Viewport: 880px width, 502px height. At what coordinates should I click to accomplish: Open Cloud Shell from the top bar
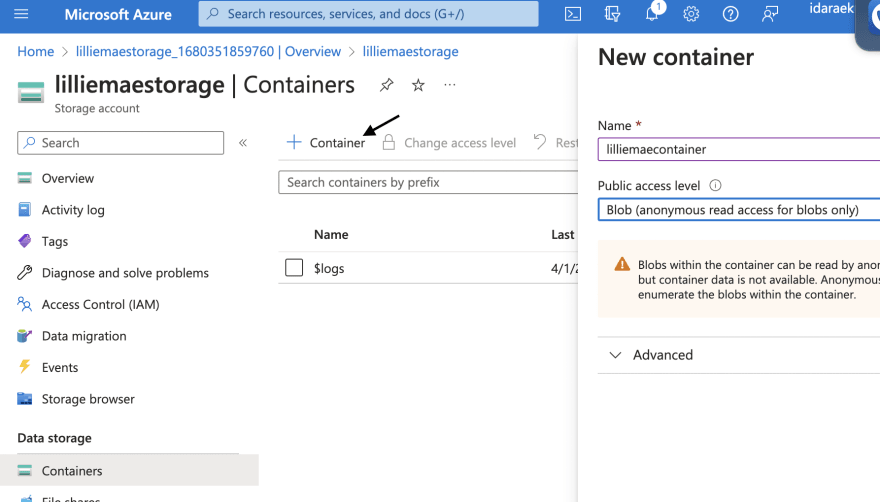coord(572,14)
